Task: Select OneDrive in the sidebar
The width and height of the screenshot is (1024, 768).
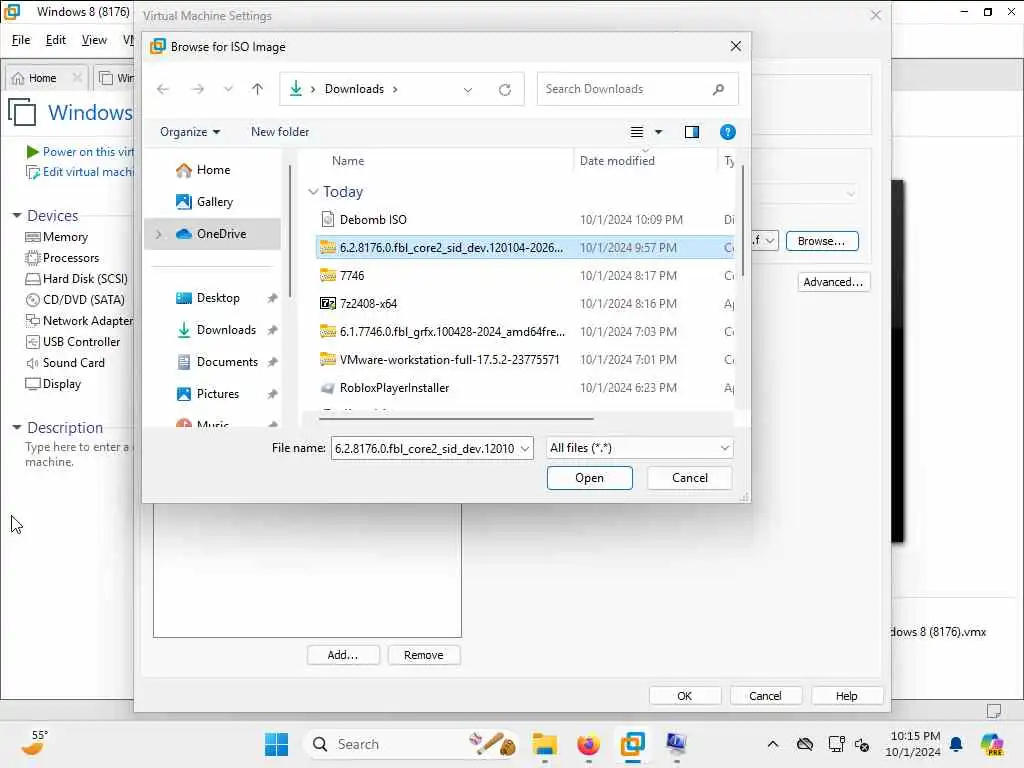Action: click(212, 234)
